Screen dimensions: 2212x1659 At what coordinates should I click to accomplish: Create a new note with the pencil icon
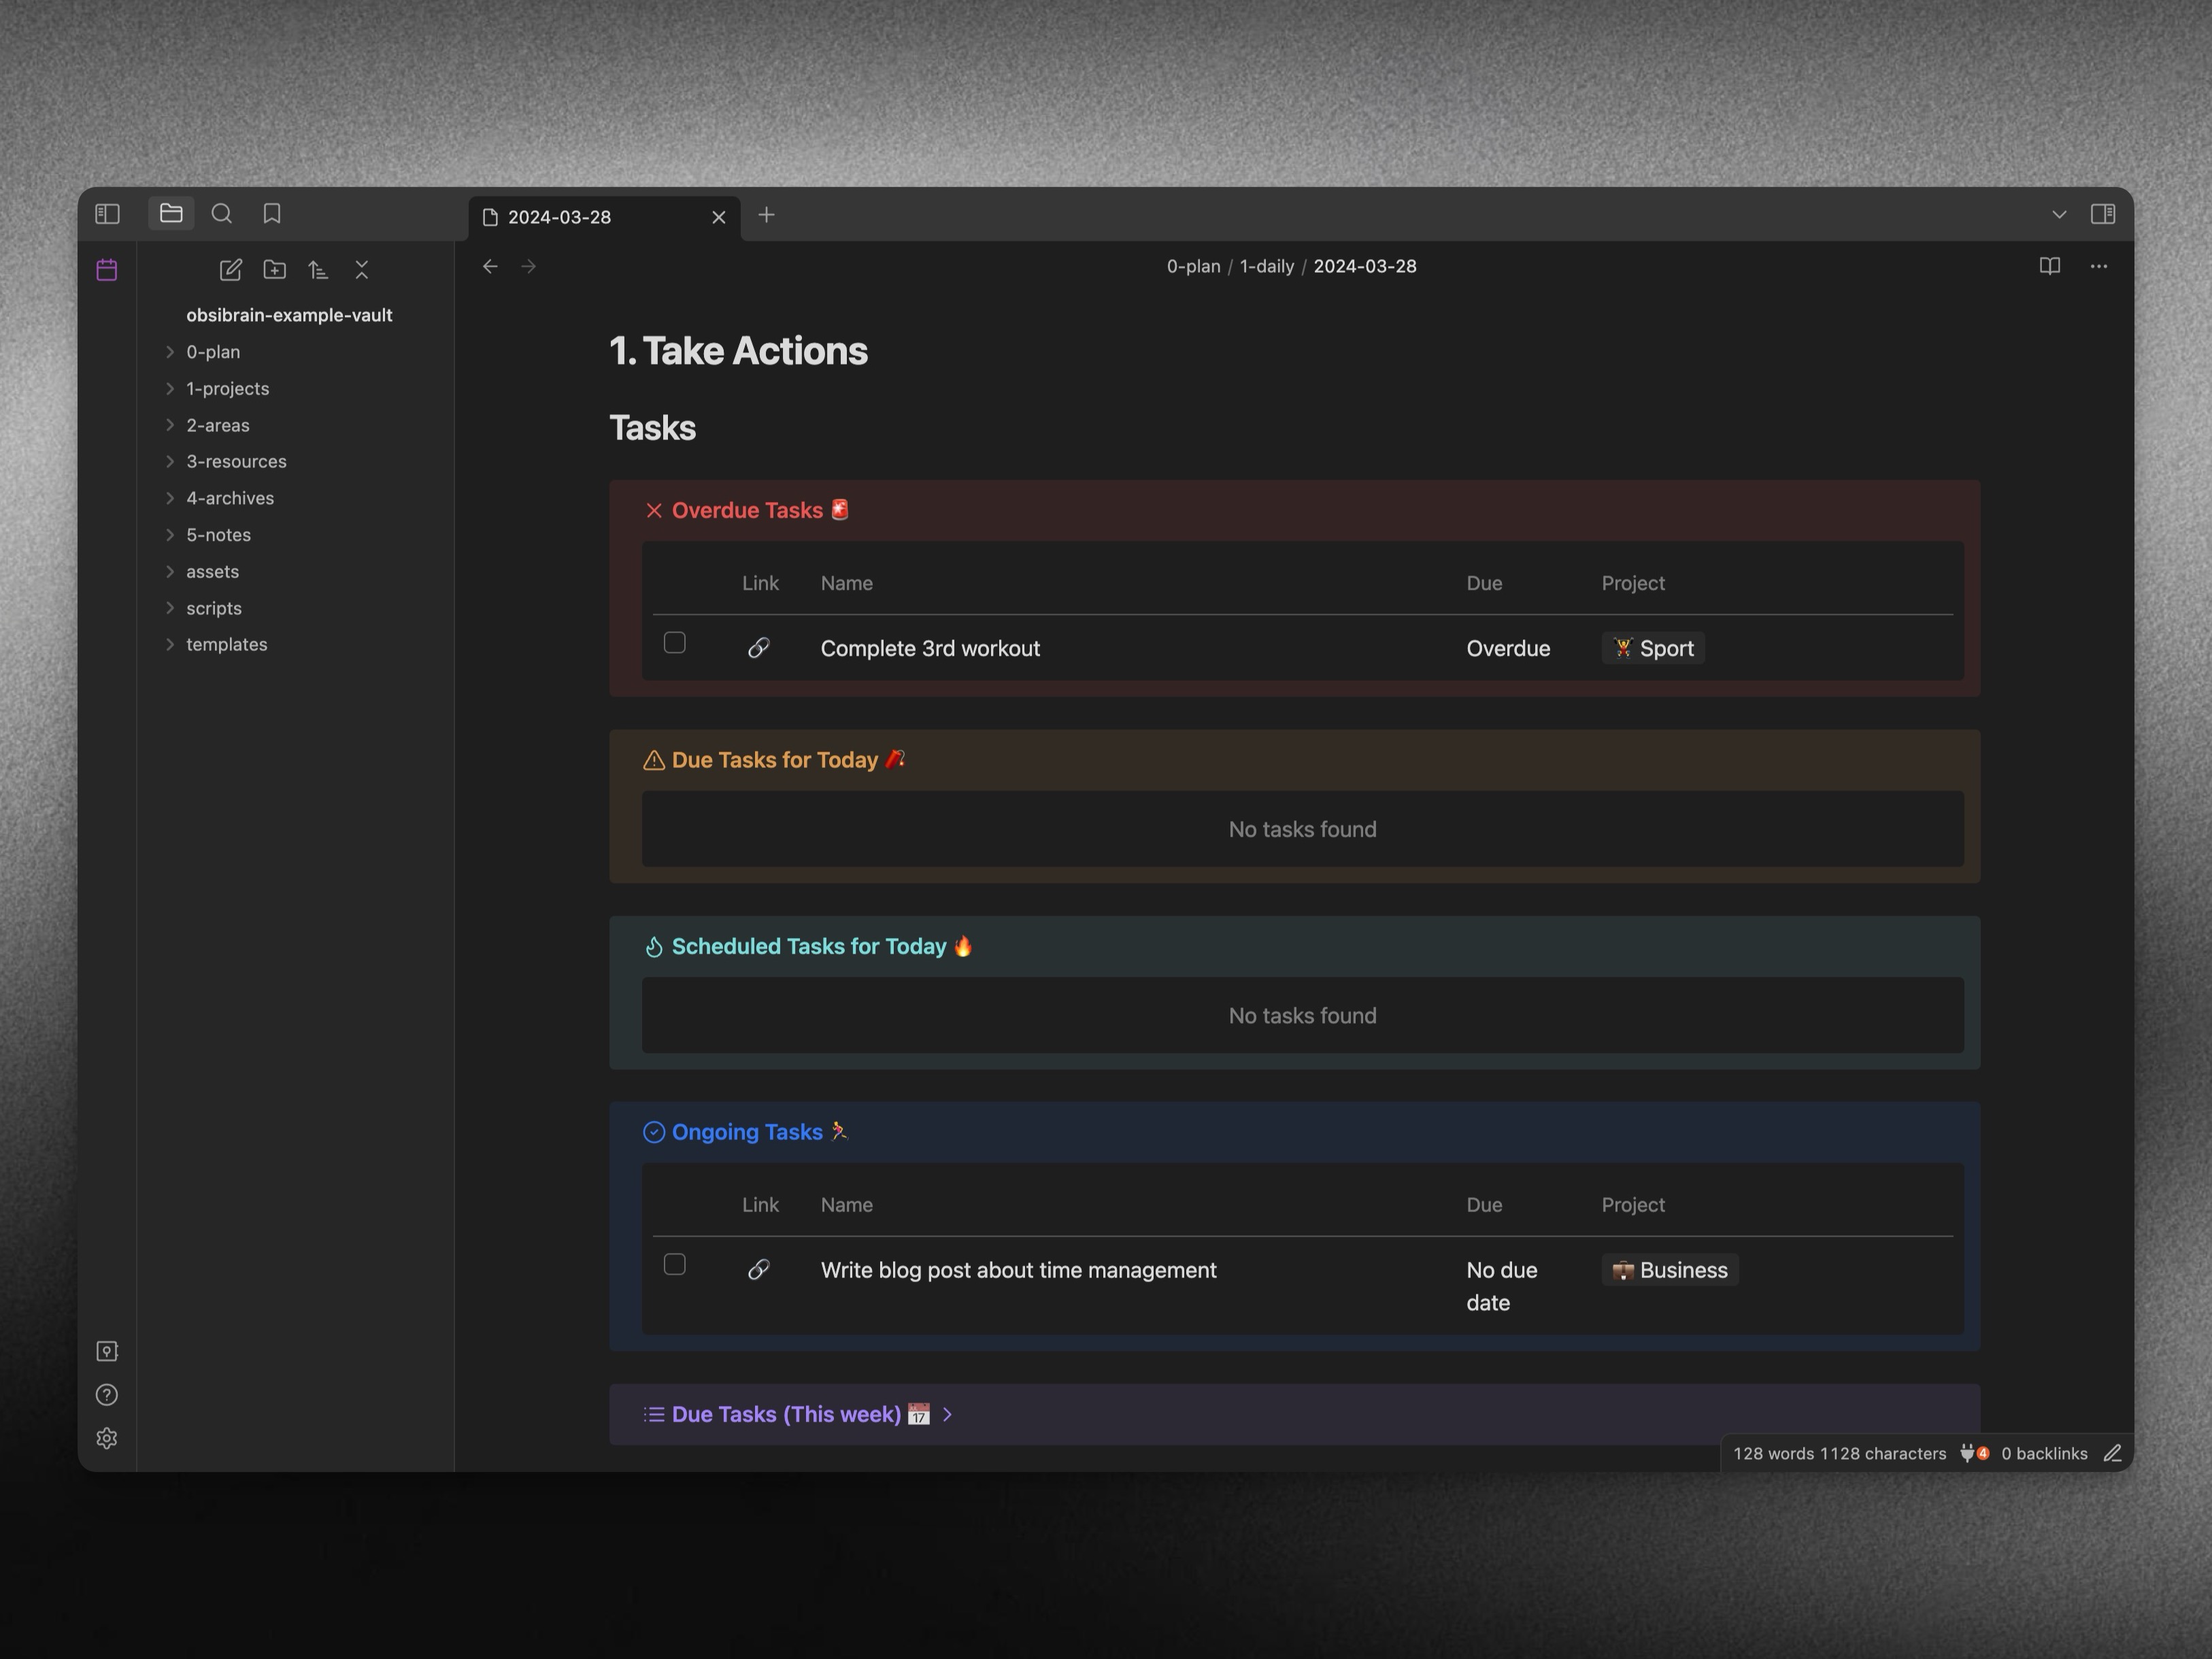coord(230,270)
